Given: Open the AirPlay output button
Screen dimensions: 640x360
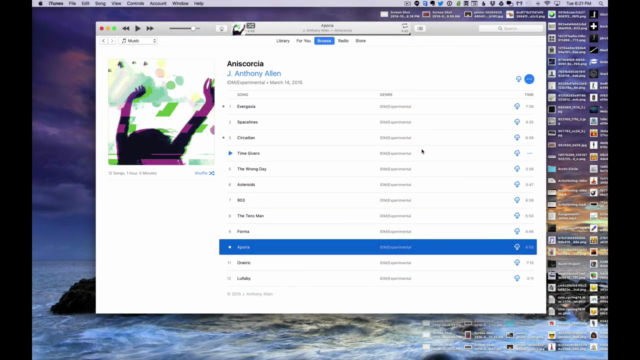Looking at the screenshot, I should (x=222, y=29).
